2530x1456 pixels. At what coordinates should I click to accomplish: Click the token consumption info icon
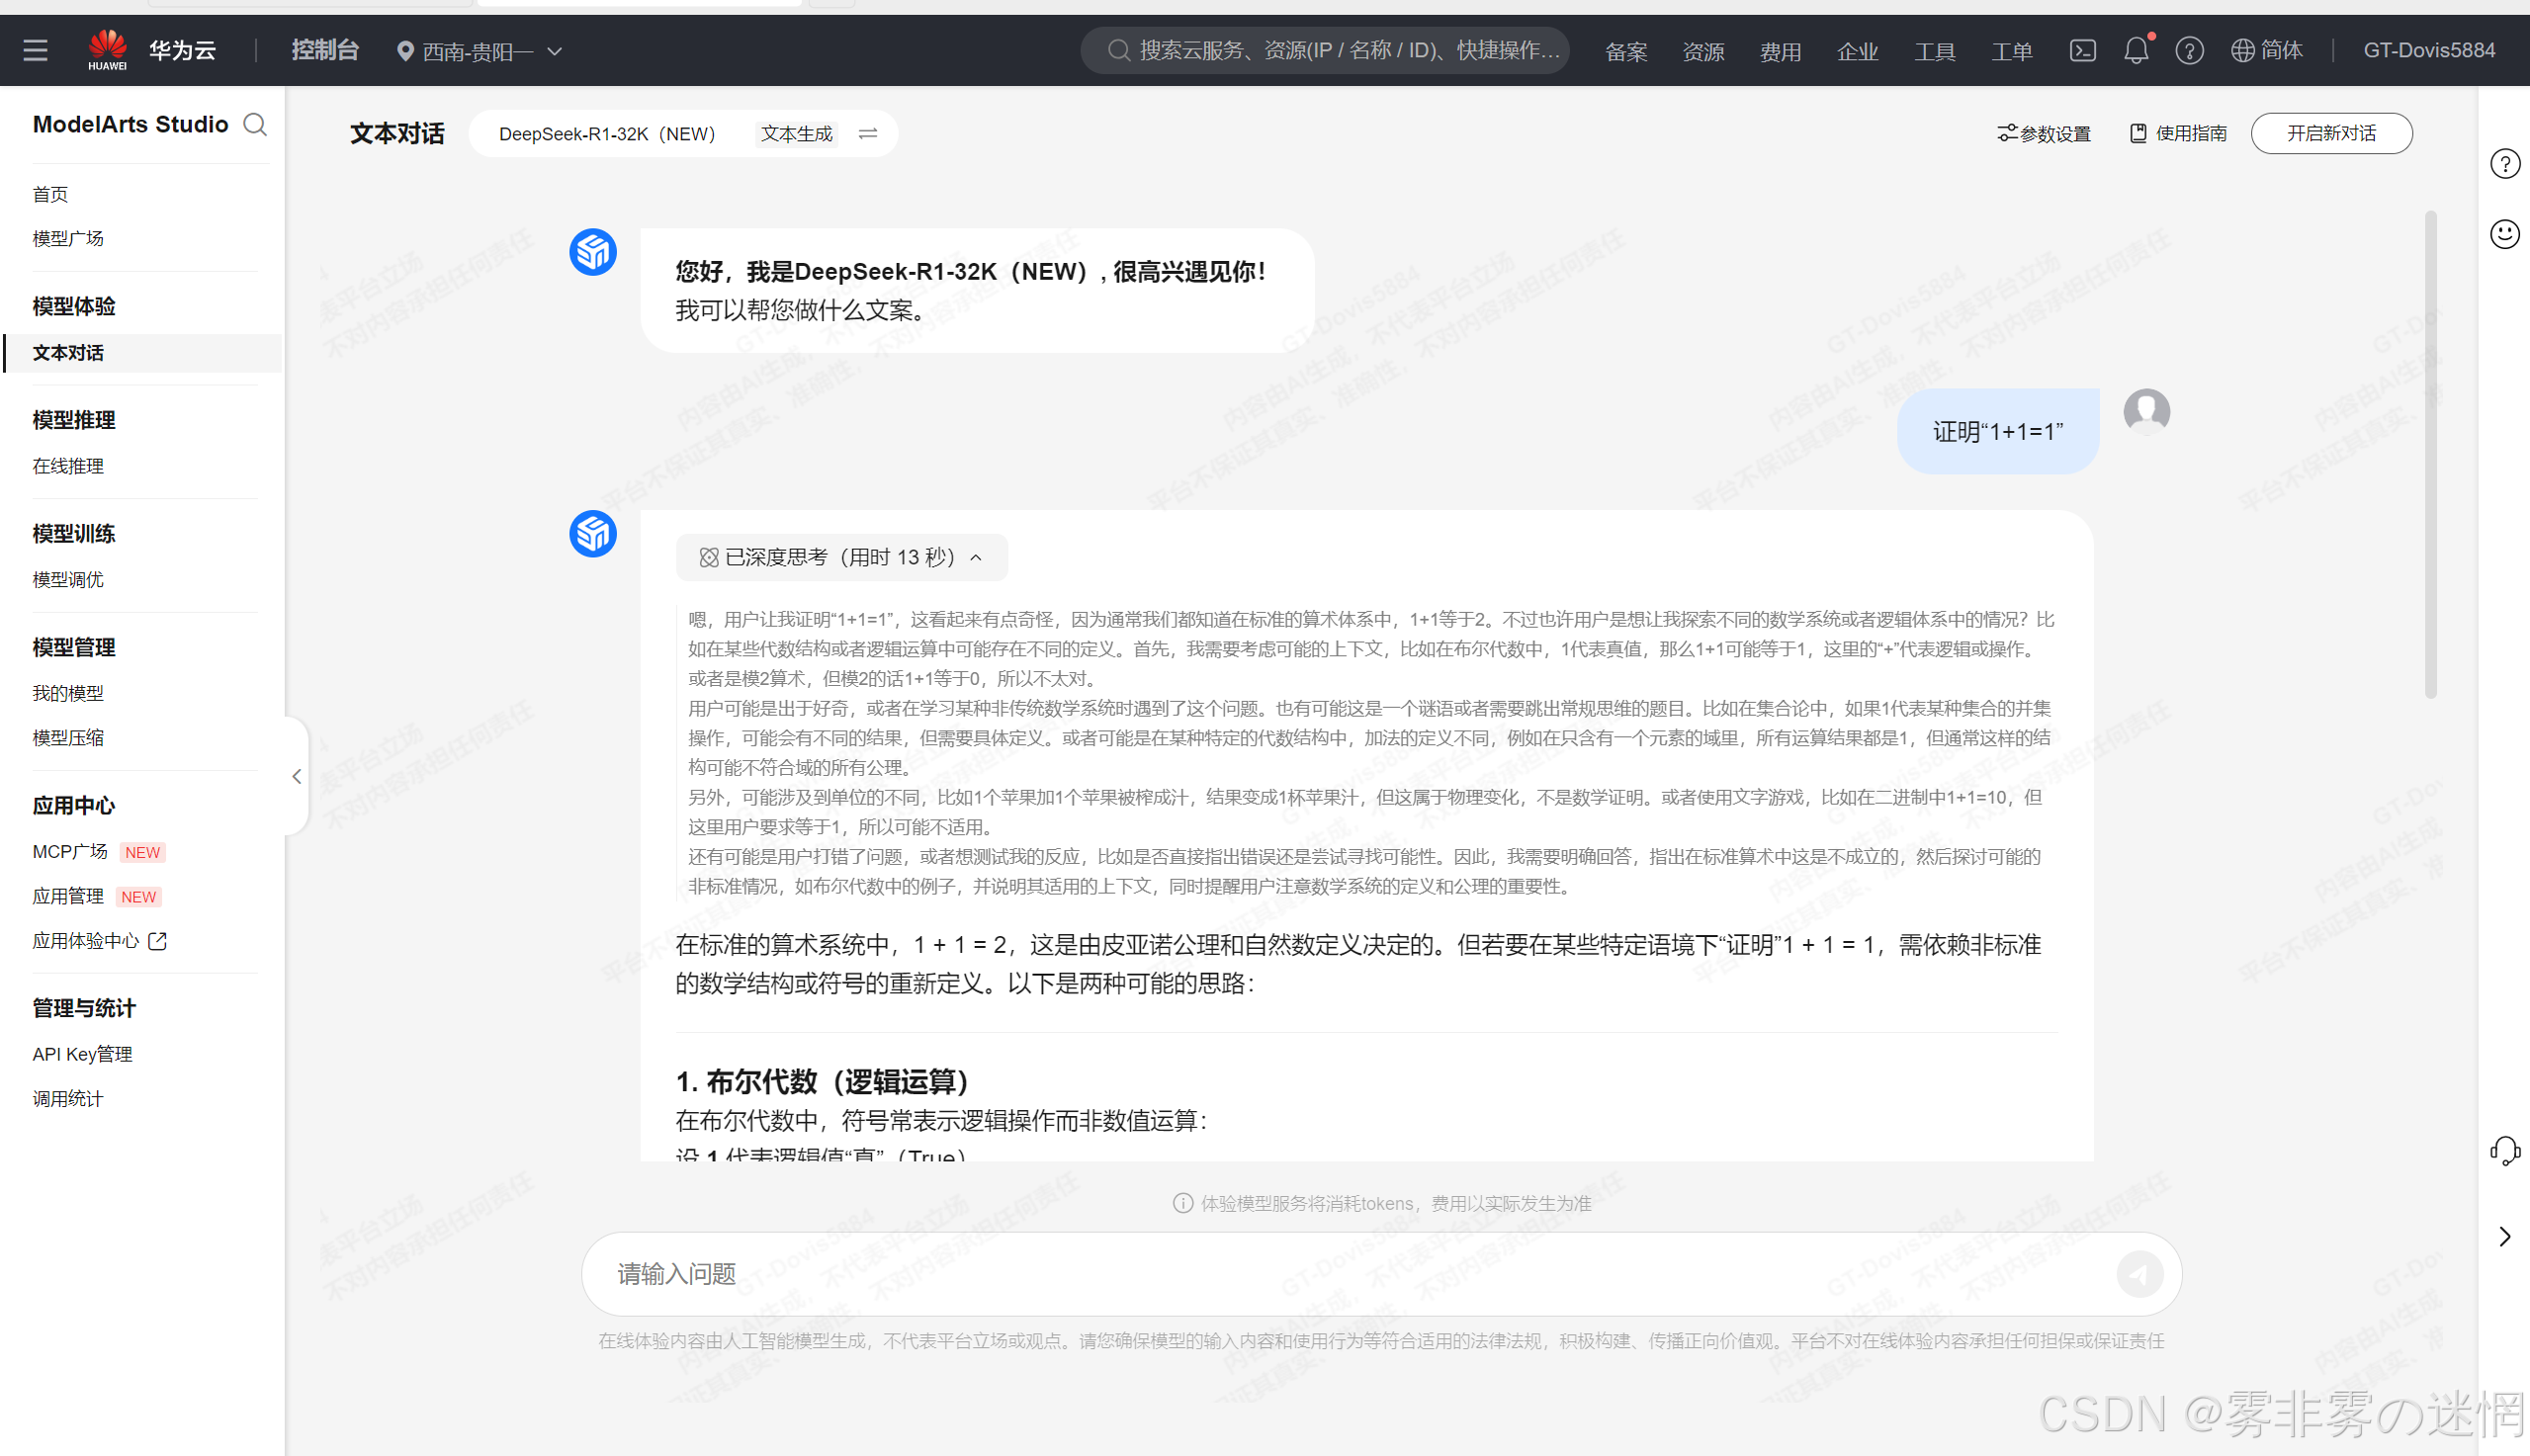(1182, 1203)
